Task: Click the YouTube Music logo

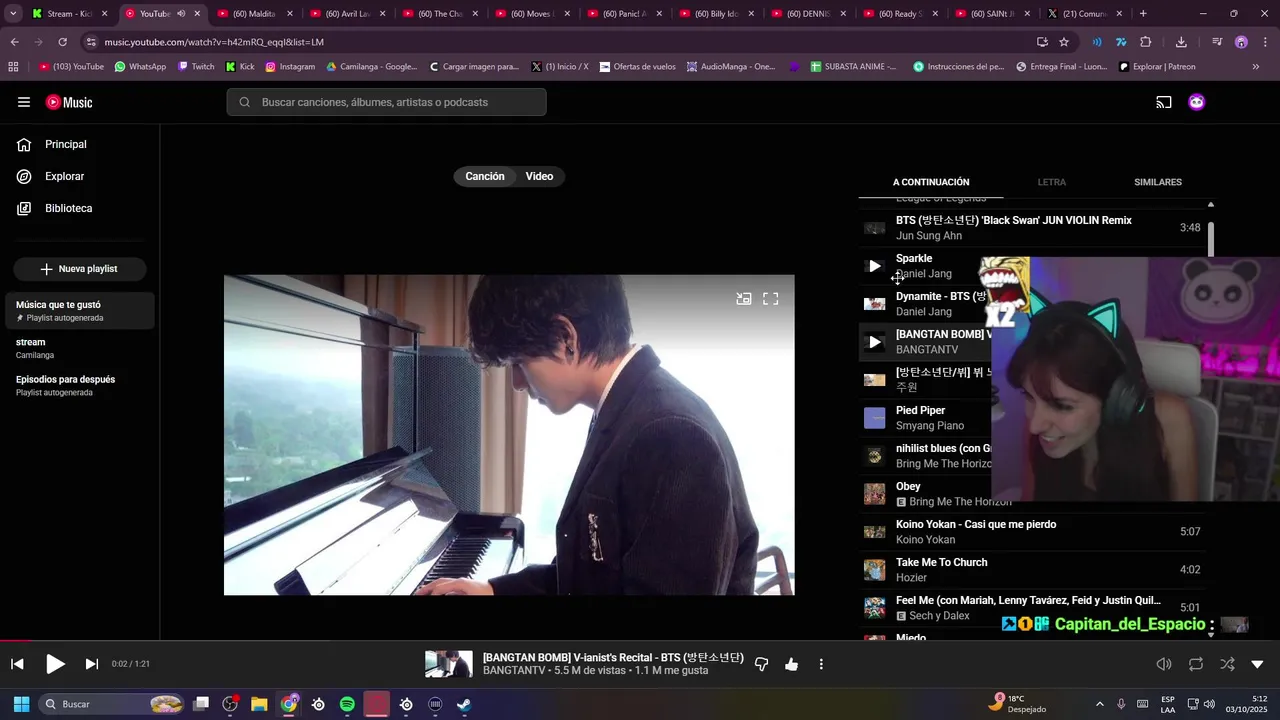Action: 69,102
